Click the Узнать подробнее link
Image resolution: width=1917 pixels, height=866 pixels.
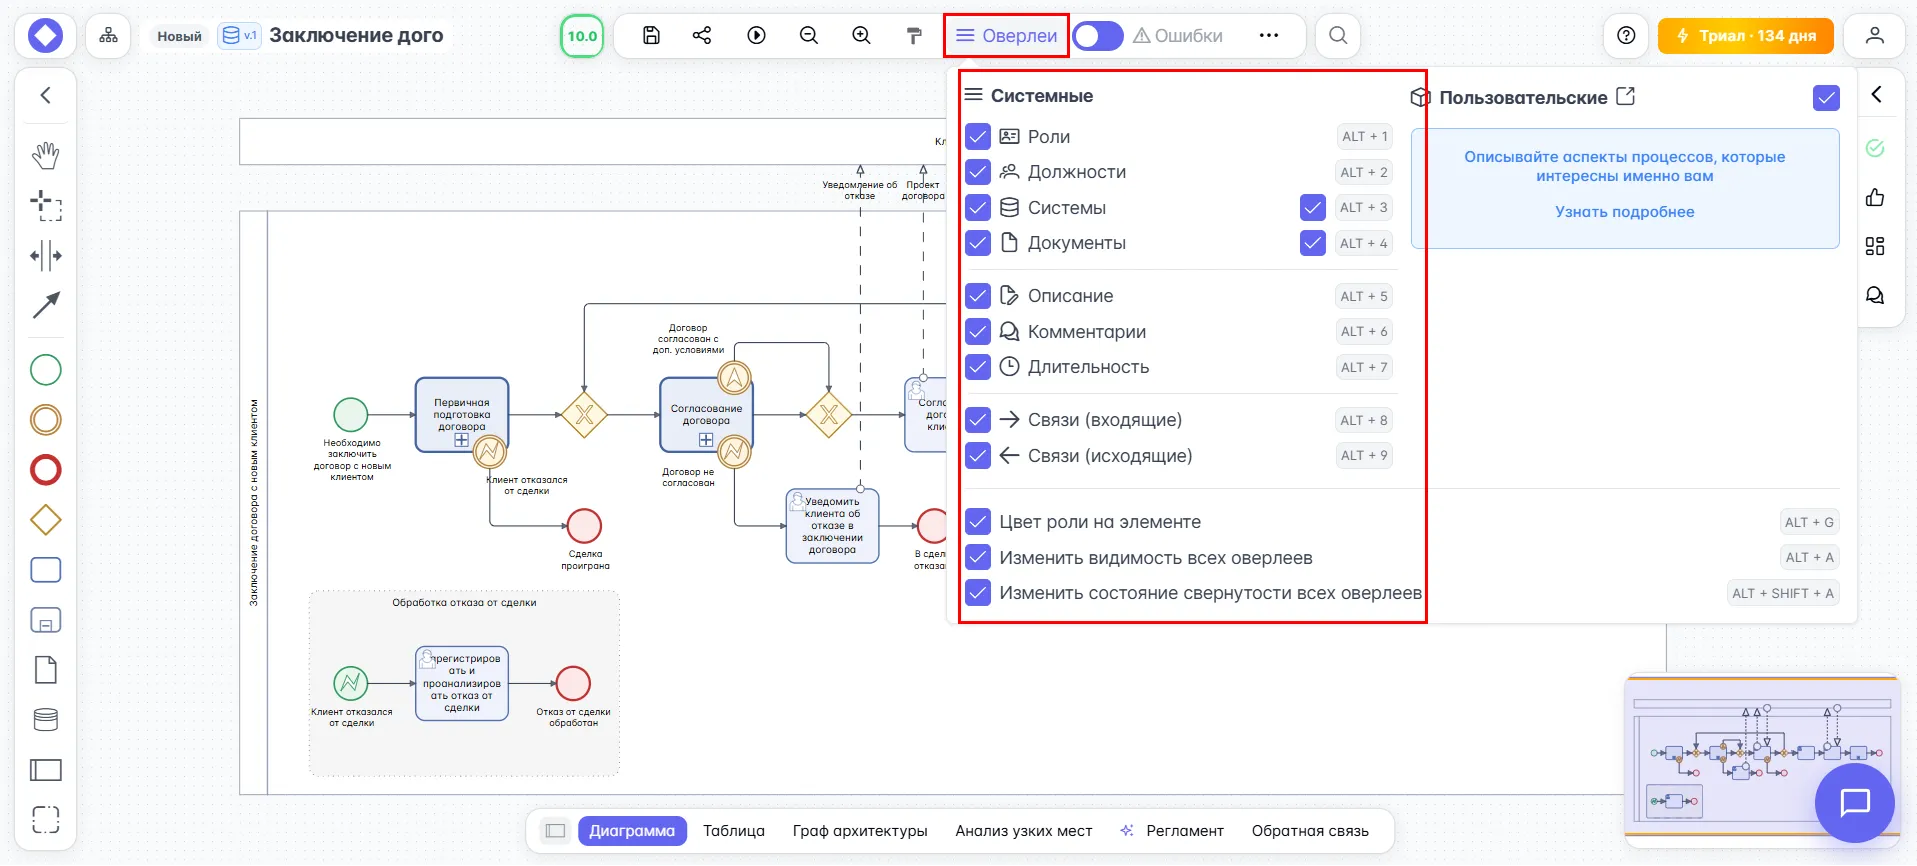tap(1624, 212)
